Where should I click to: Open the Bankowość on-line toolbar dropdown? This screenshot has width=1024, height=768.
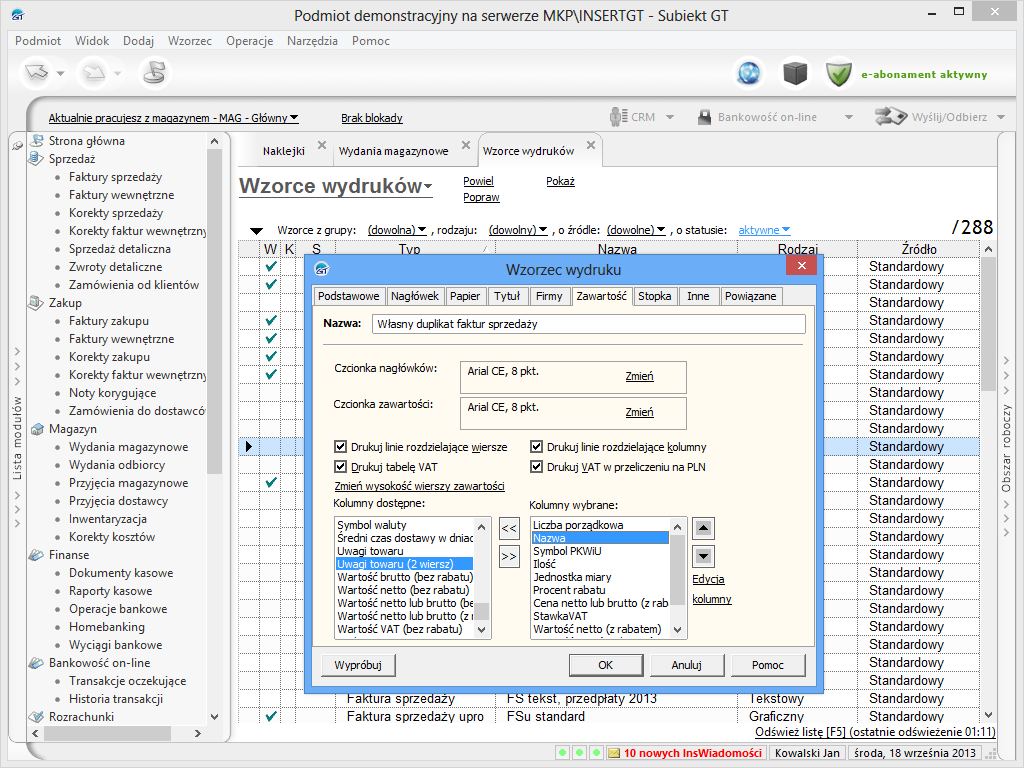848,117
